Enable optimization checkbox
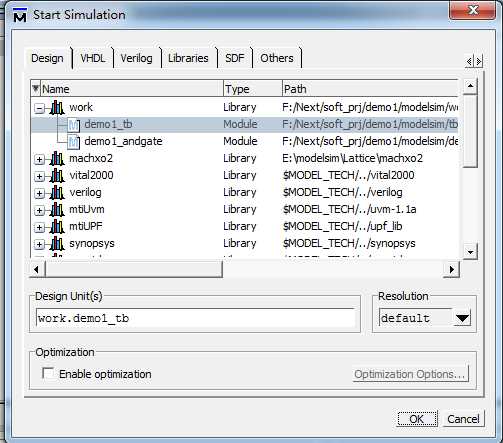 (x=48, y=373)
